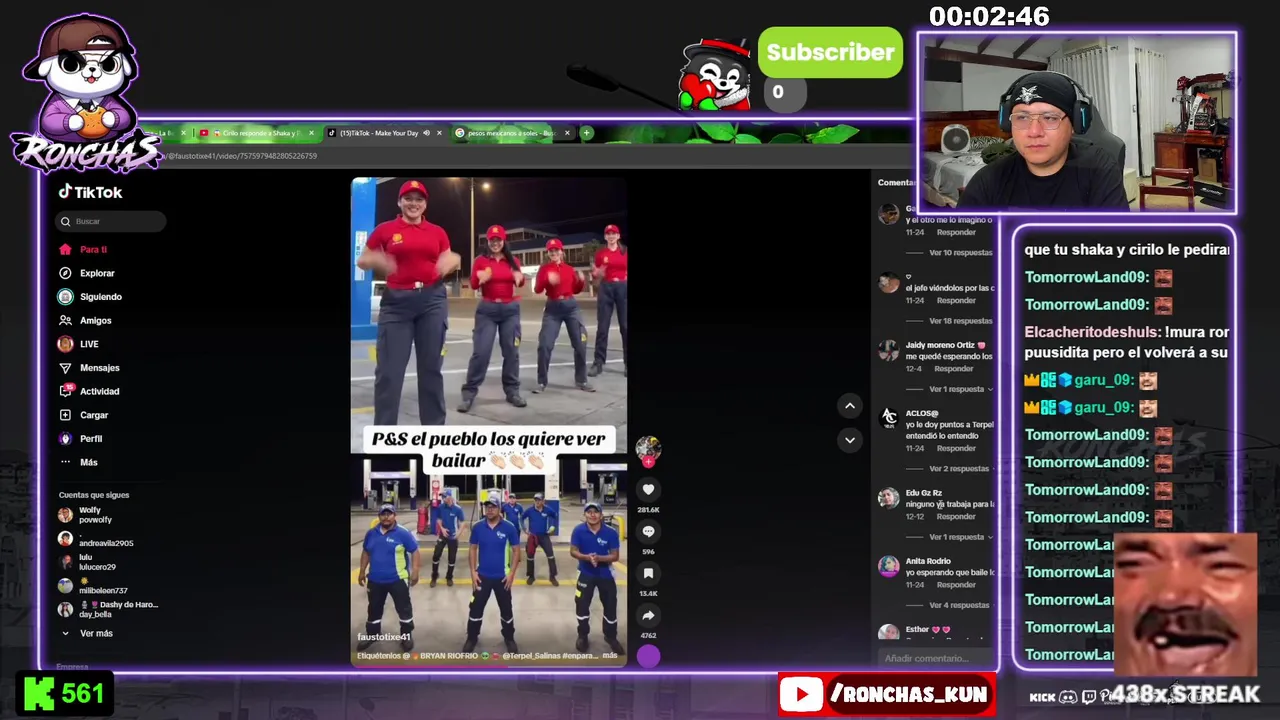Open the Amigos page
Image resolution: width=1280 pixels, height=720 pixels.
[x=85, y=320]
